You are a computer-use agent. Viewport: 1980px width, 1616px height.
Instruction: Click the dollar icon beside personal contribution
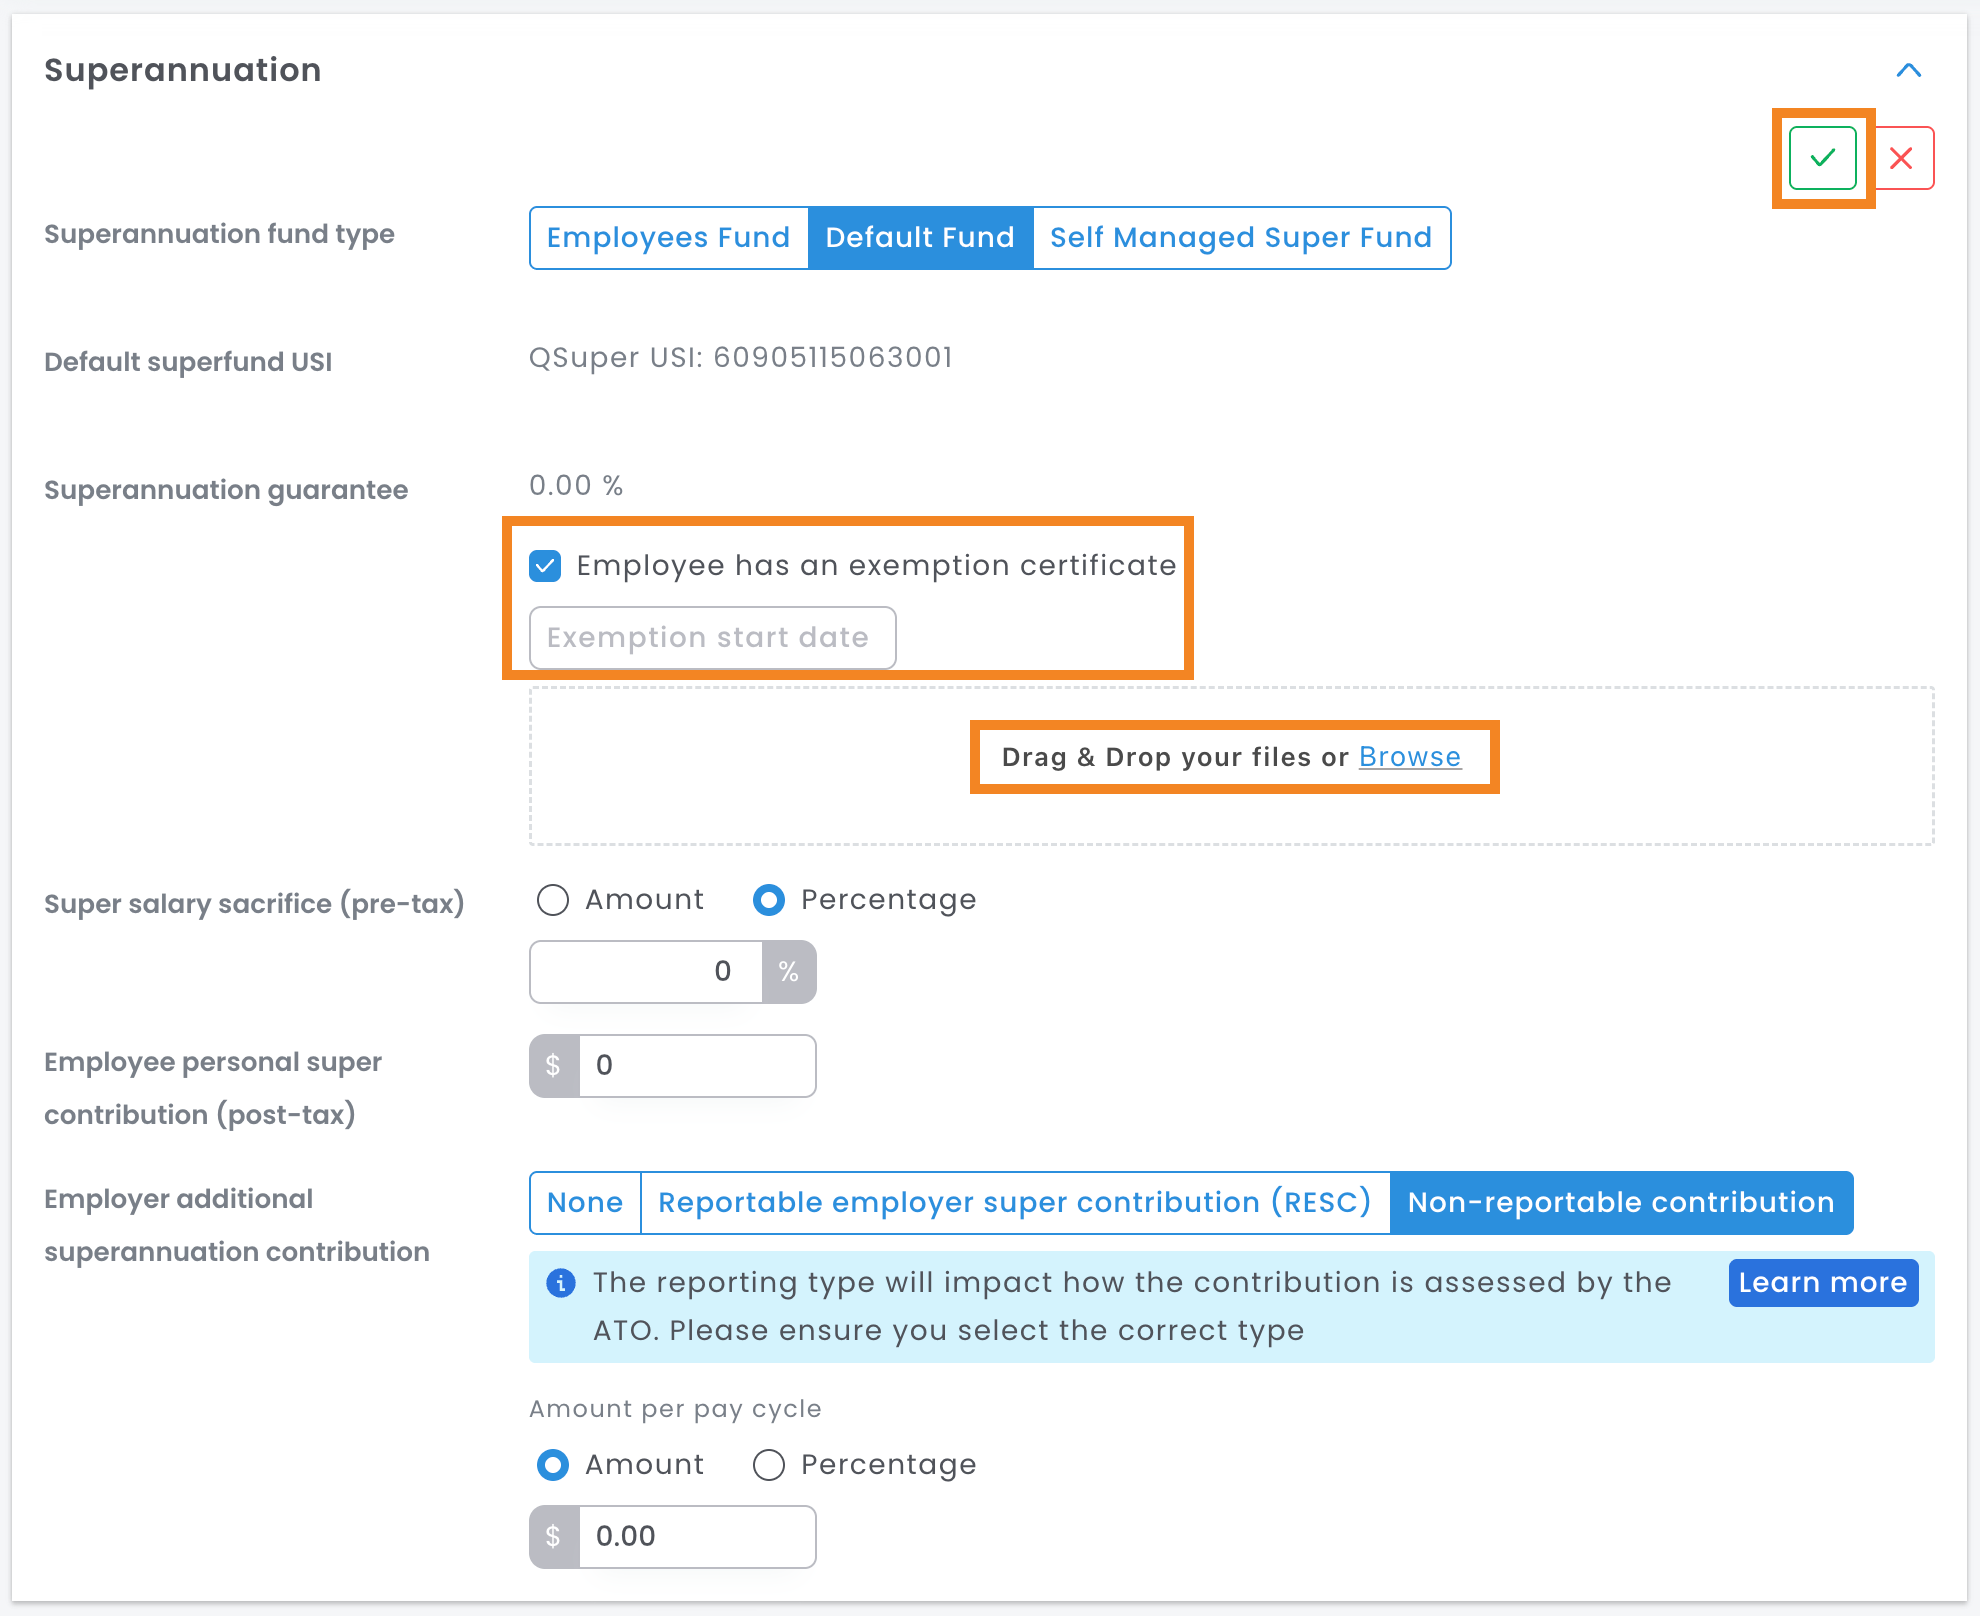click(x=554, y=1065)
